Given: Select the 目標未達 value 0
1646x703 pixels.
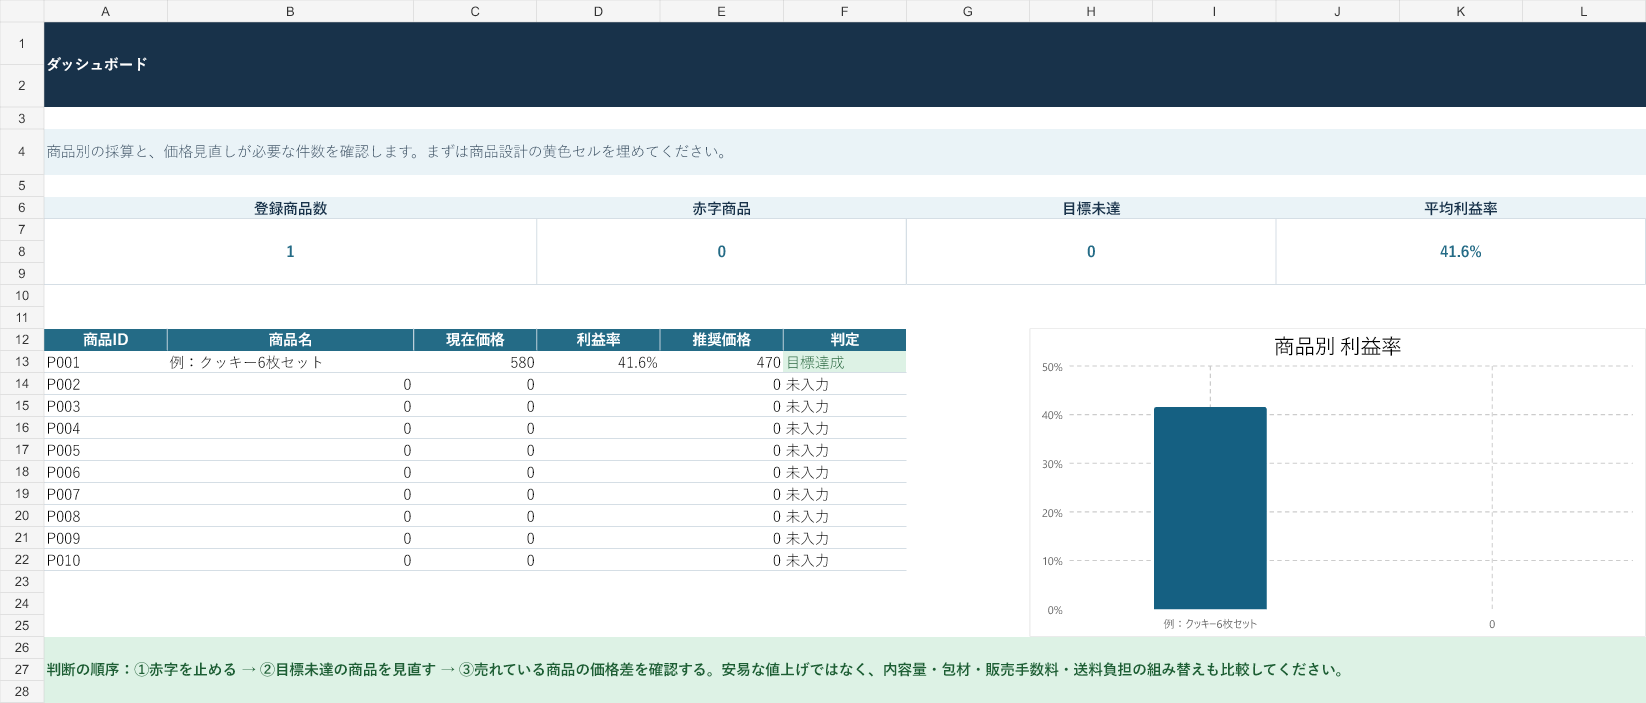Looking at the screenshot, I should point(1091,252).
